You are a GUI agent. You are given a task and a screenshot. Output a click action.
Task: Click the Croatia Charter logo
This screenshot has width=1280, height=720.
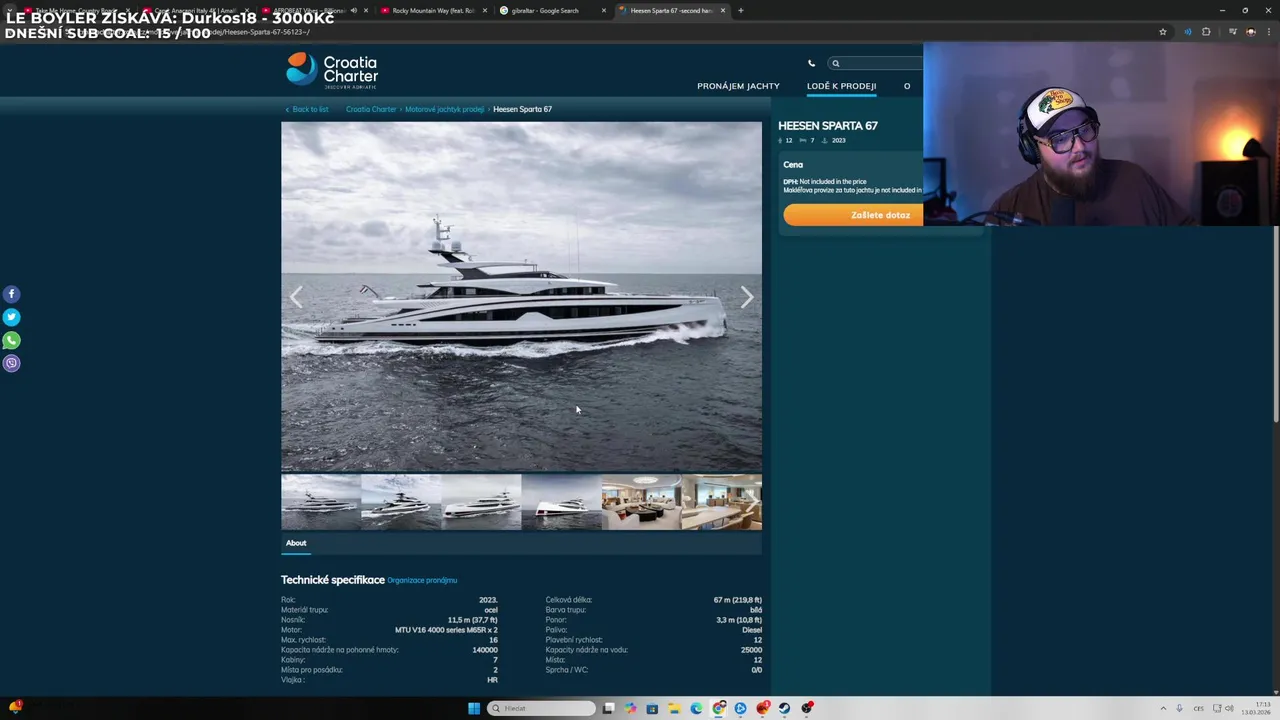pyautogui.click(x=332, y=71)
